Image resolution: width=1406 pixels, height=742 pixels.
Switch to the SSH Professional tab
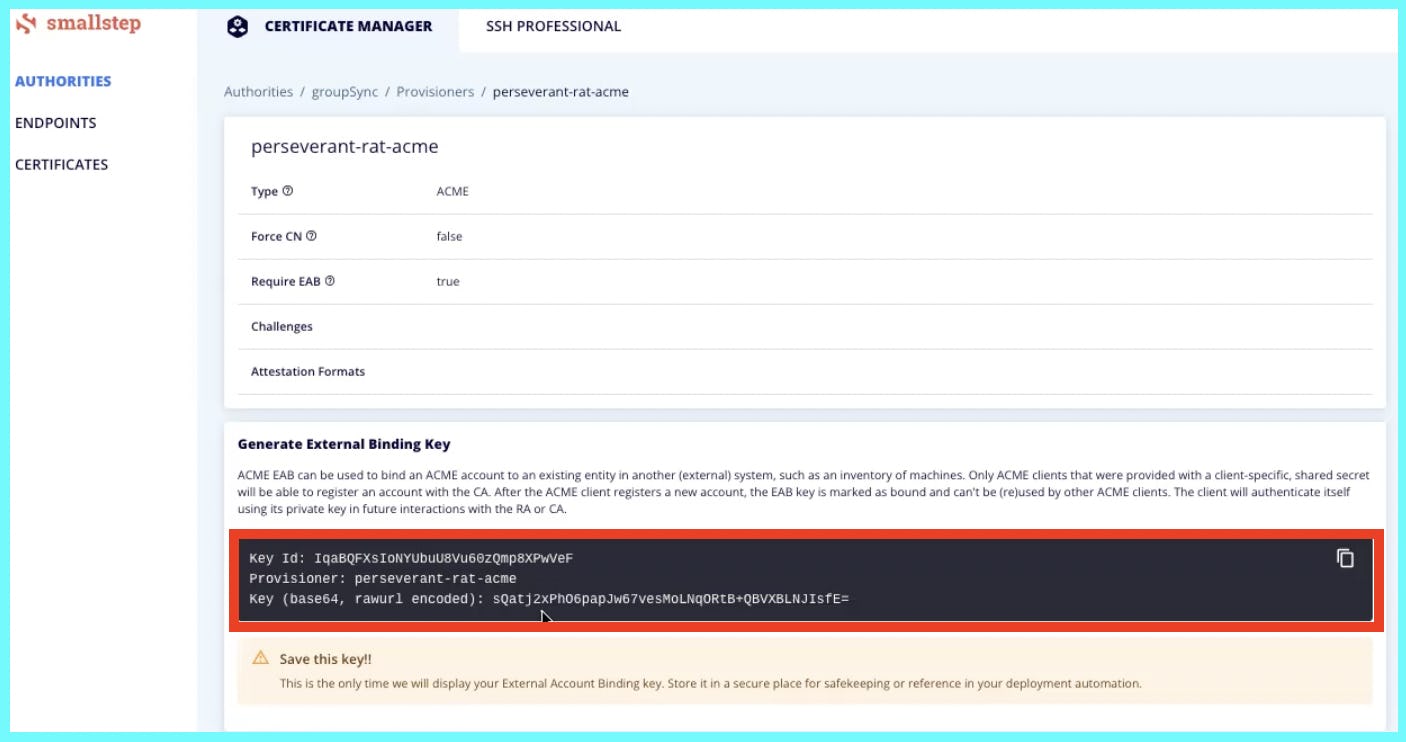(552, 26)
